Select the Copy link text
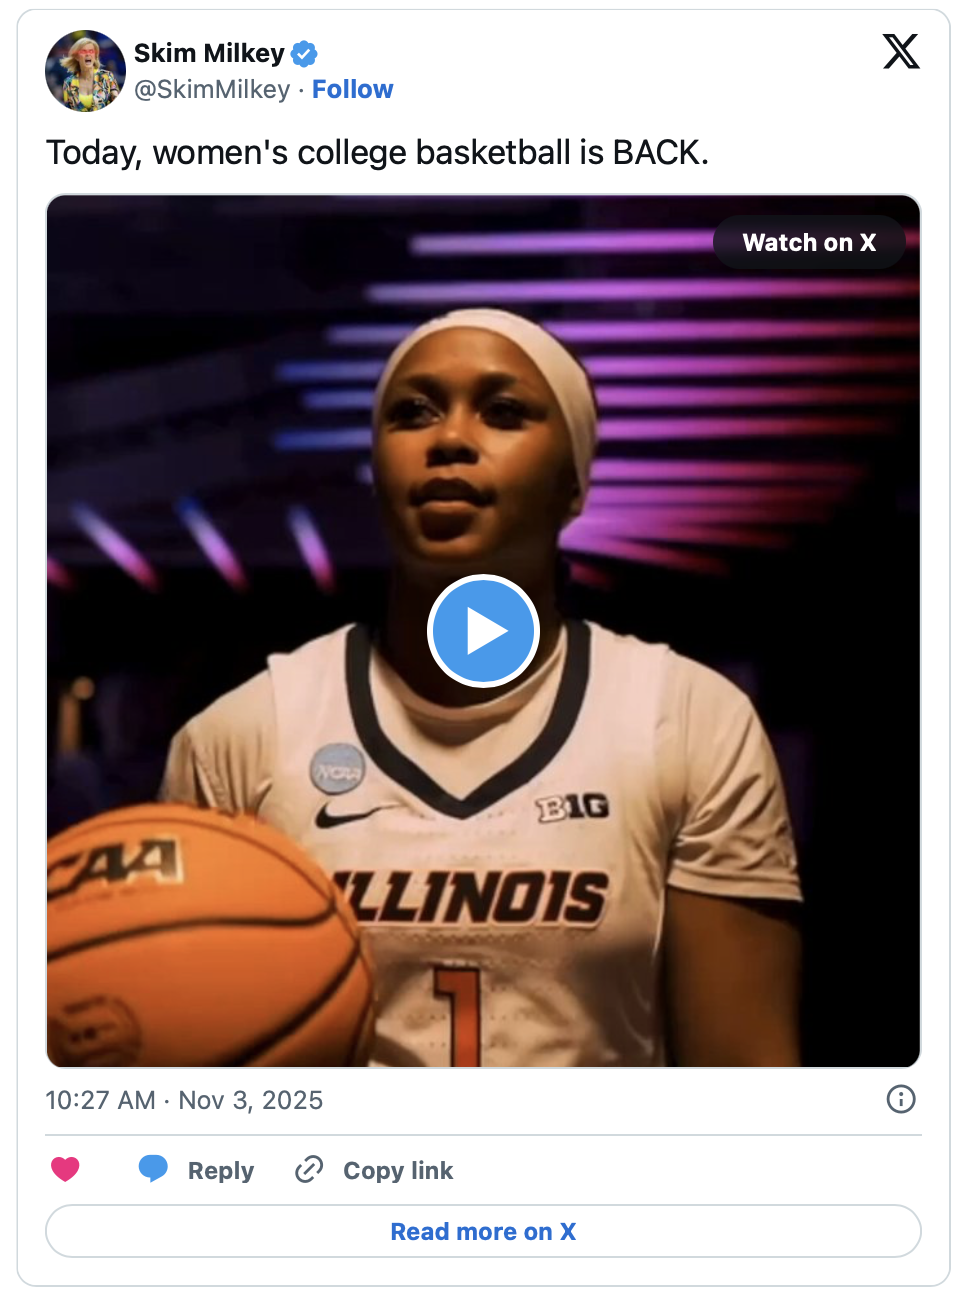The image size is (974, 1302). 398,1170
